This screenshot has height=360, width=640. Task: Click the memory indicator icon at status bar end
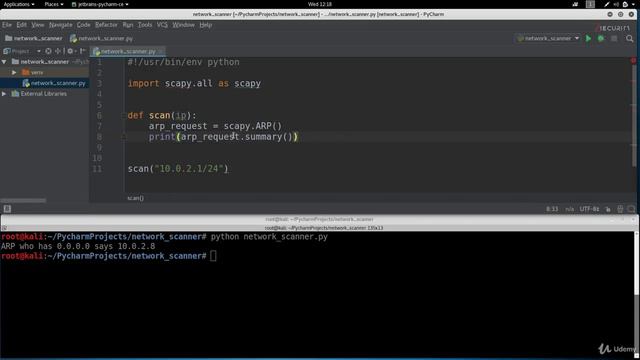pos(631,209)
